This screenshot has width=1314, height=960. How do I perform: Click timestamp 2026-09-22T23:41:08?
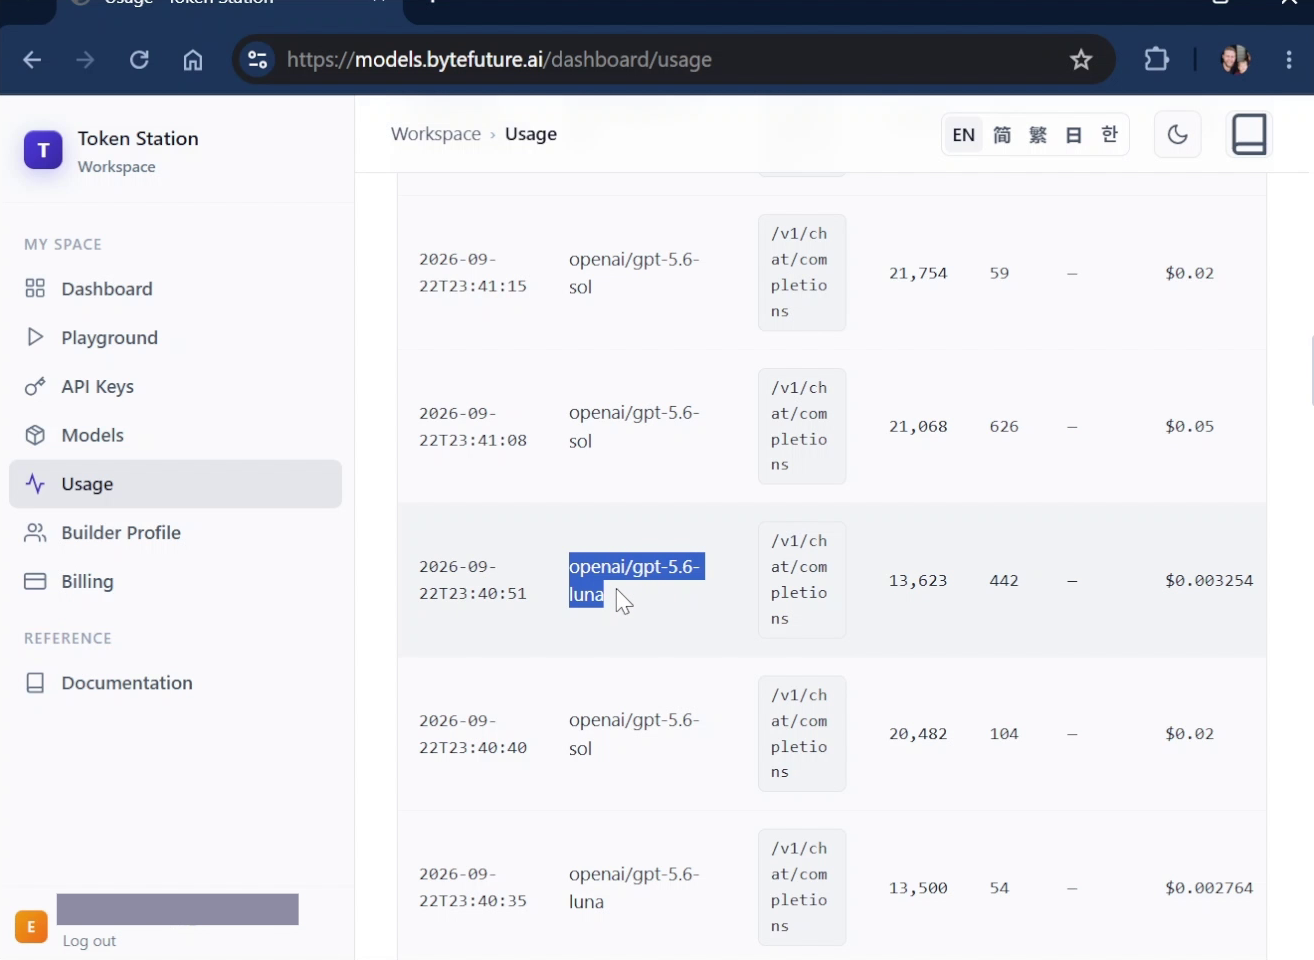tap(473, 427)
